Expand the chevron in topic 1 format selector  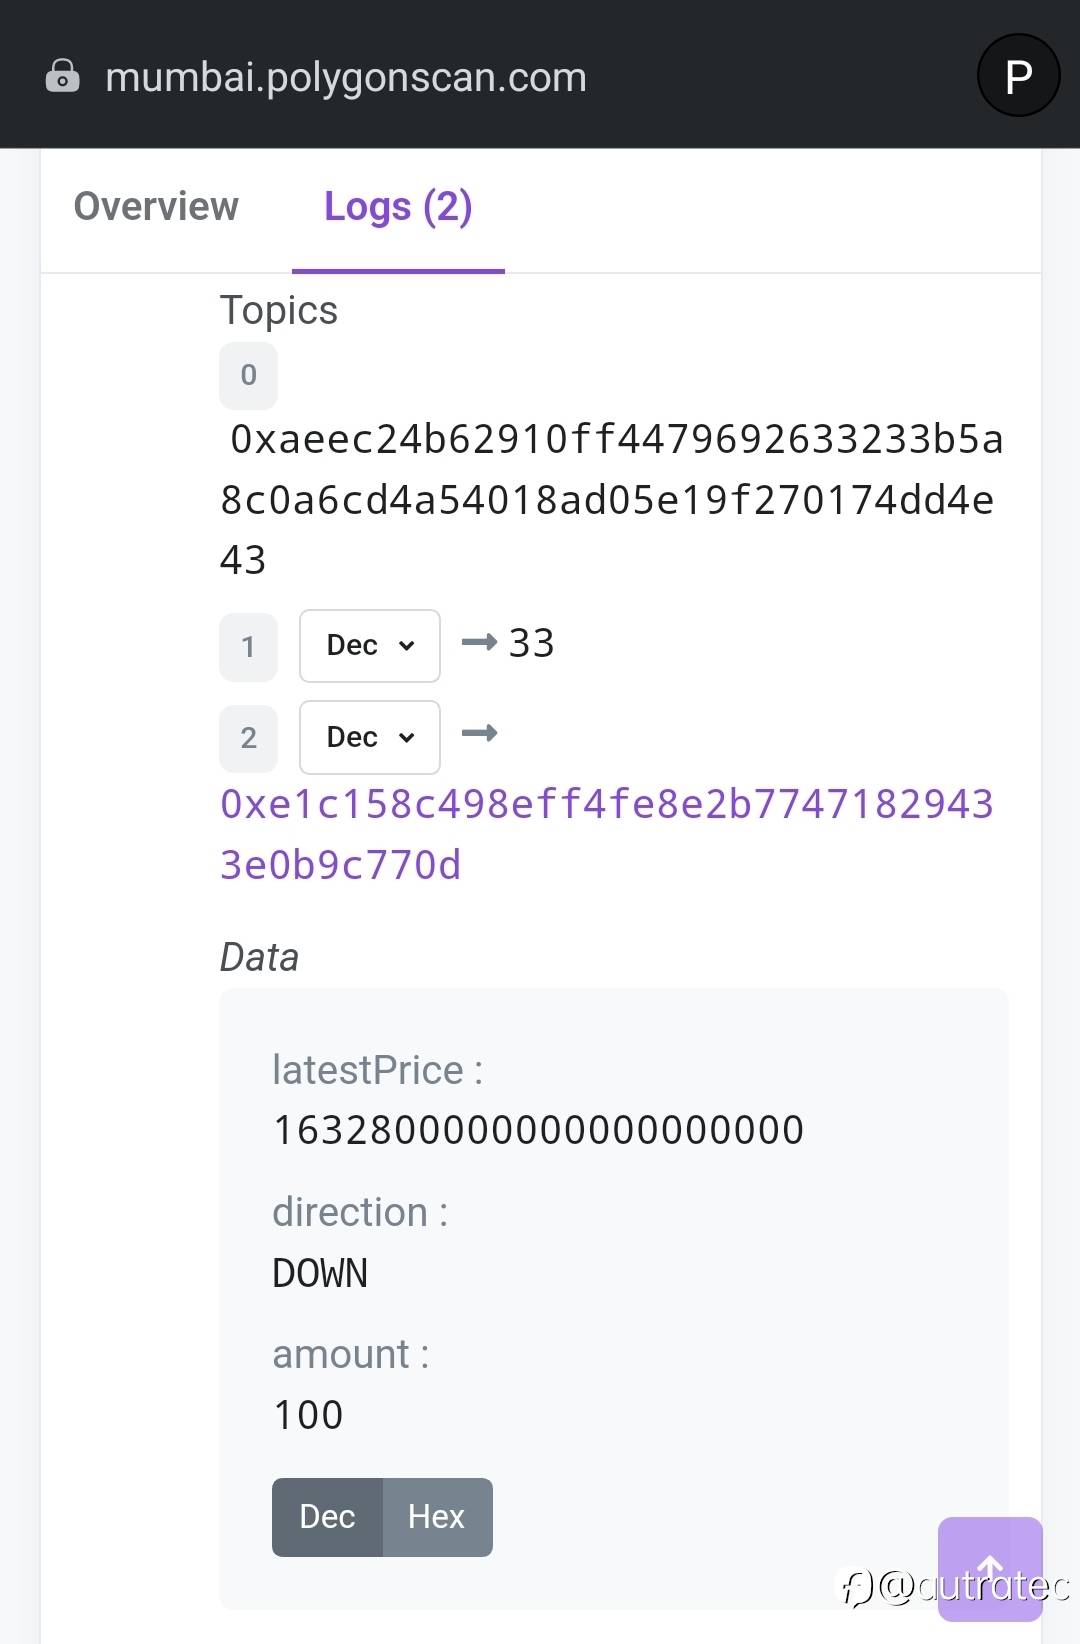(x=406, y=646)
